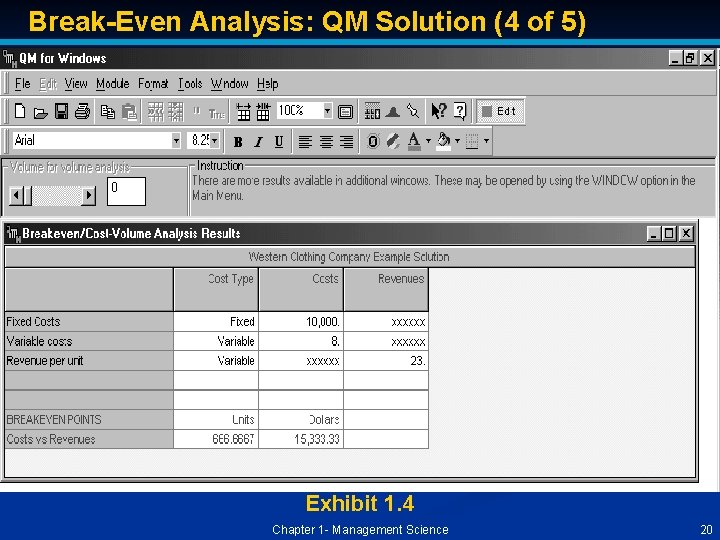
Task: Click the Revenues column header
Action: coord(386,290)
